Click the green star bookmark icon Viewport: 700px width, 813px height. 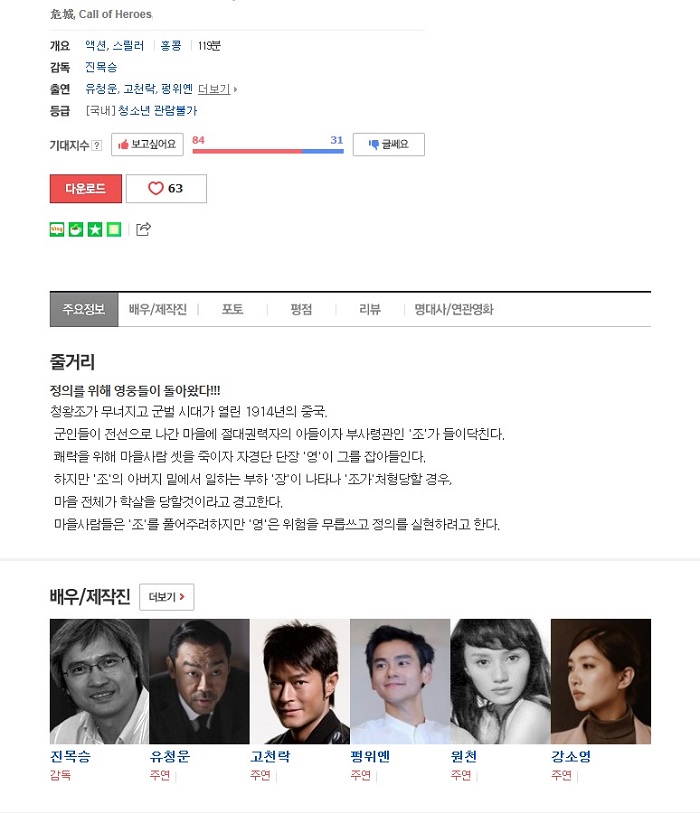click(95, 229)
